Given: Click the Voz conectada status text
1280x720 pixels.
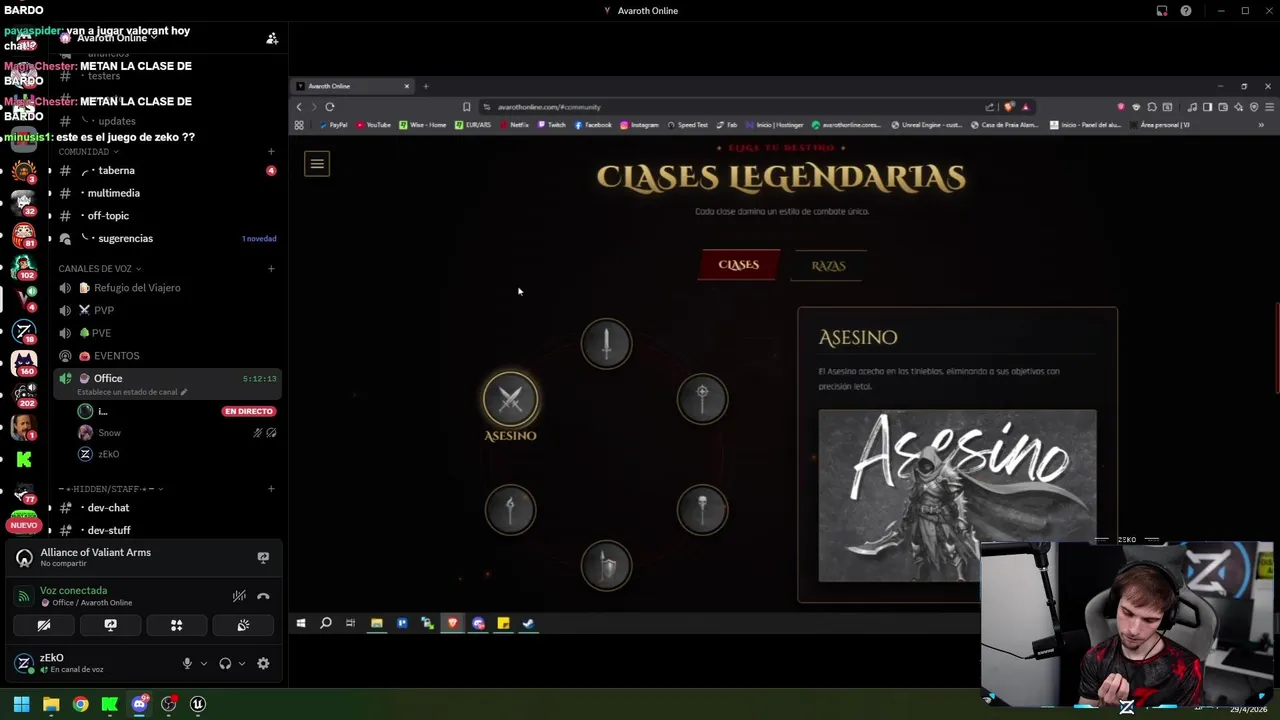Looking at the screenshot, I should point(73,591).
